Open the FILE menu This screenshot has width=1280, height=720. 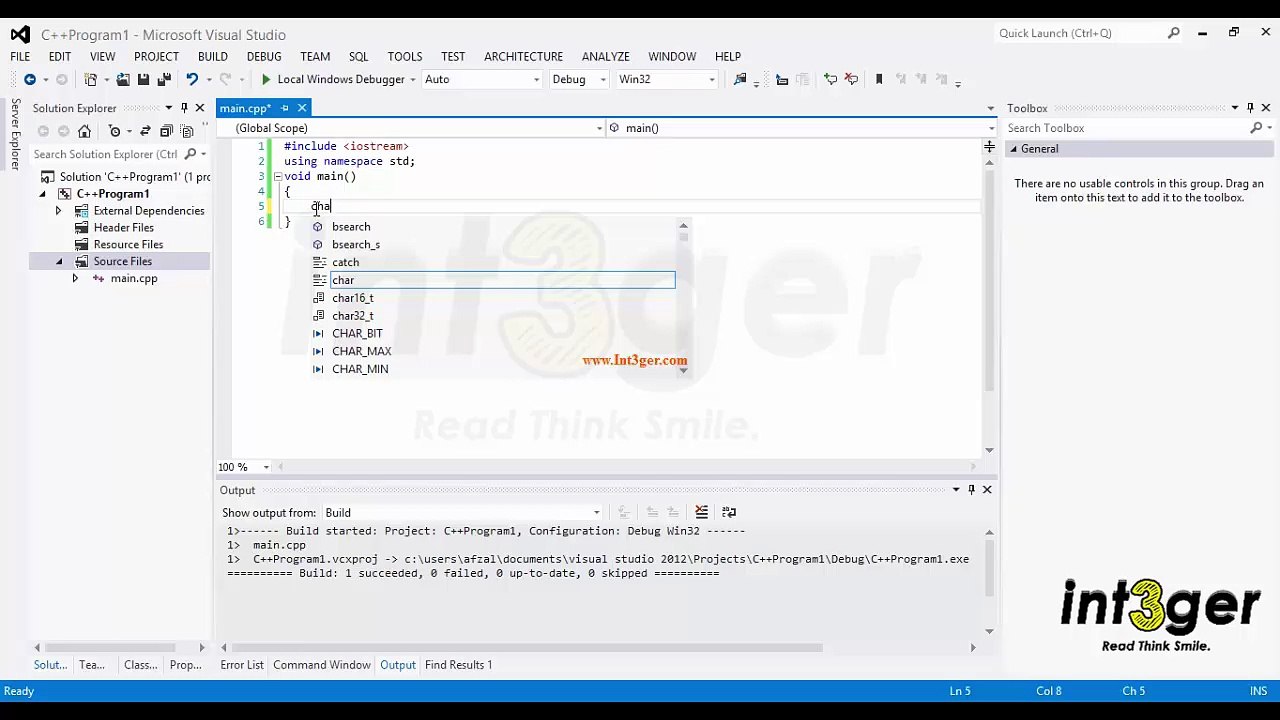click(20, 57)
